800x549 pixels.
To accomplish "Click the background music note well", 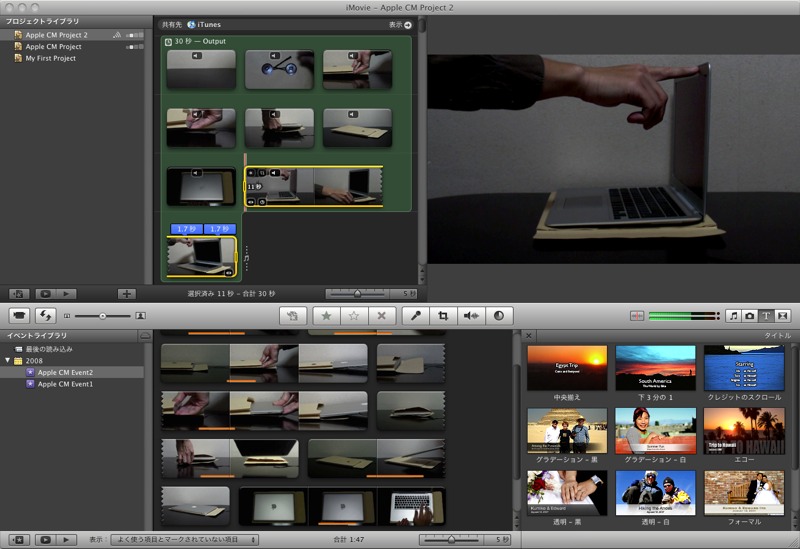I will 246,259.
